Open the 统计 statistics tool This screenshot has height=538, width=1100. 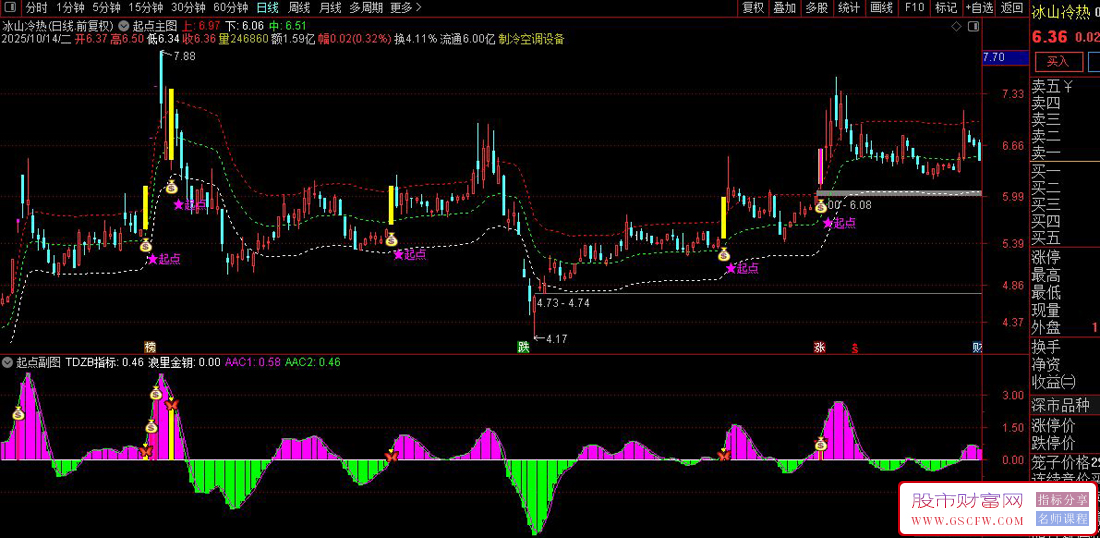click(x=849, y=8)
